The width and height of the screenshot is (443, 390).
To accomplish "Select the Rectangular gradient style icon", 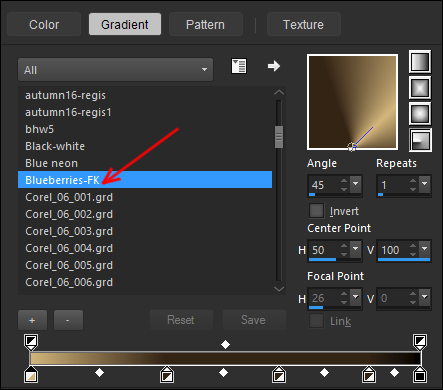I will tap(420, 88).
